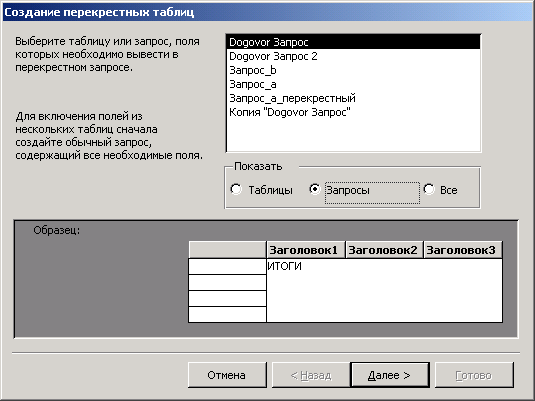535x401 pixels.
Task: Select Копия "Dogovor Запрос" entry
Action: click(x=353, y=112)
